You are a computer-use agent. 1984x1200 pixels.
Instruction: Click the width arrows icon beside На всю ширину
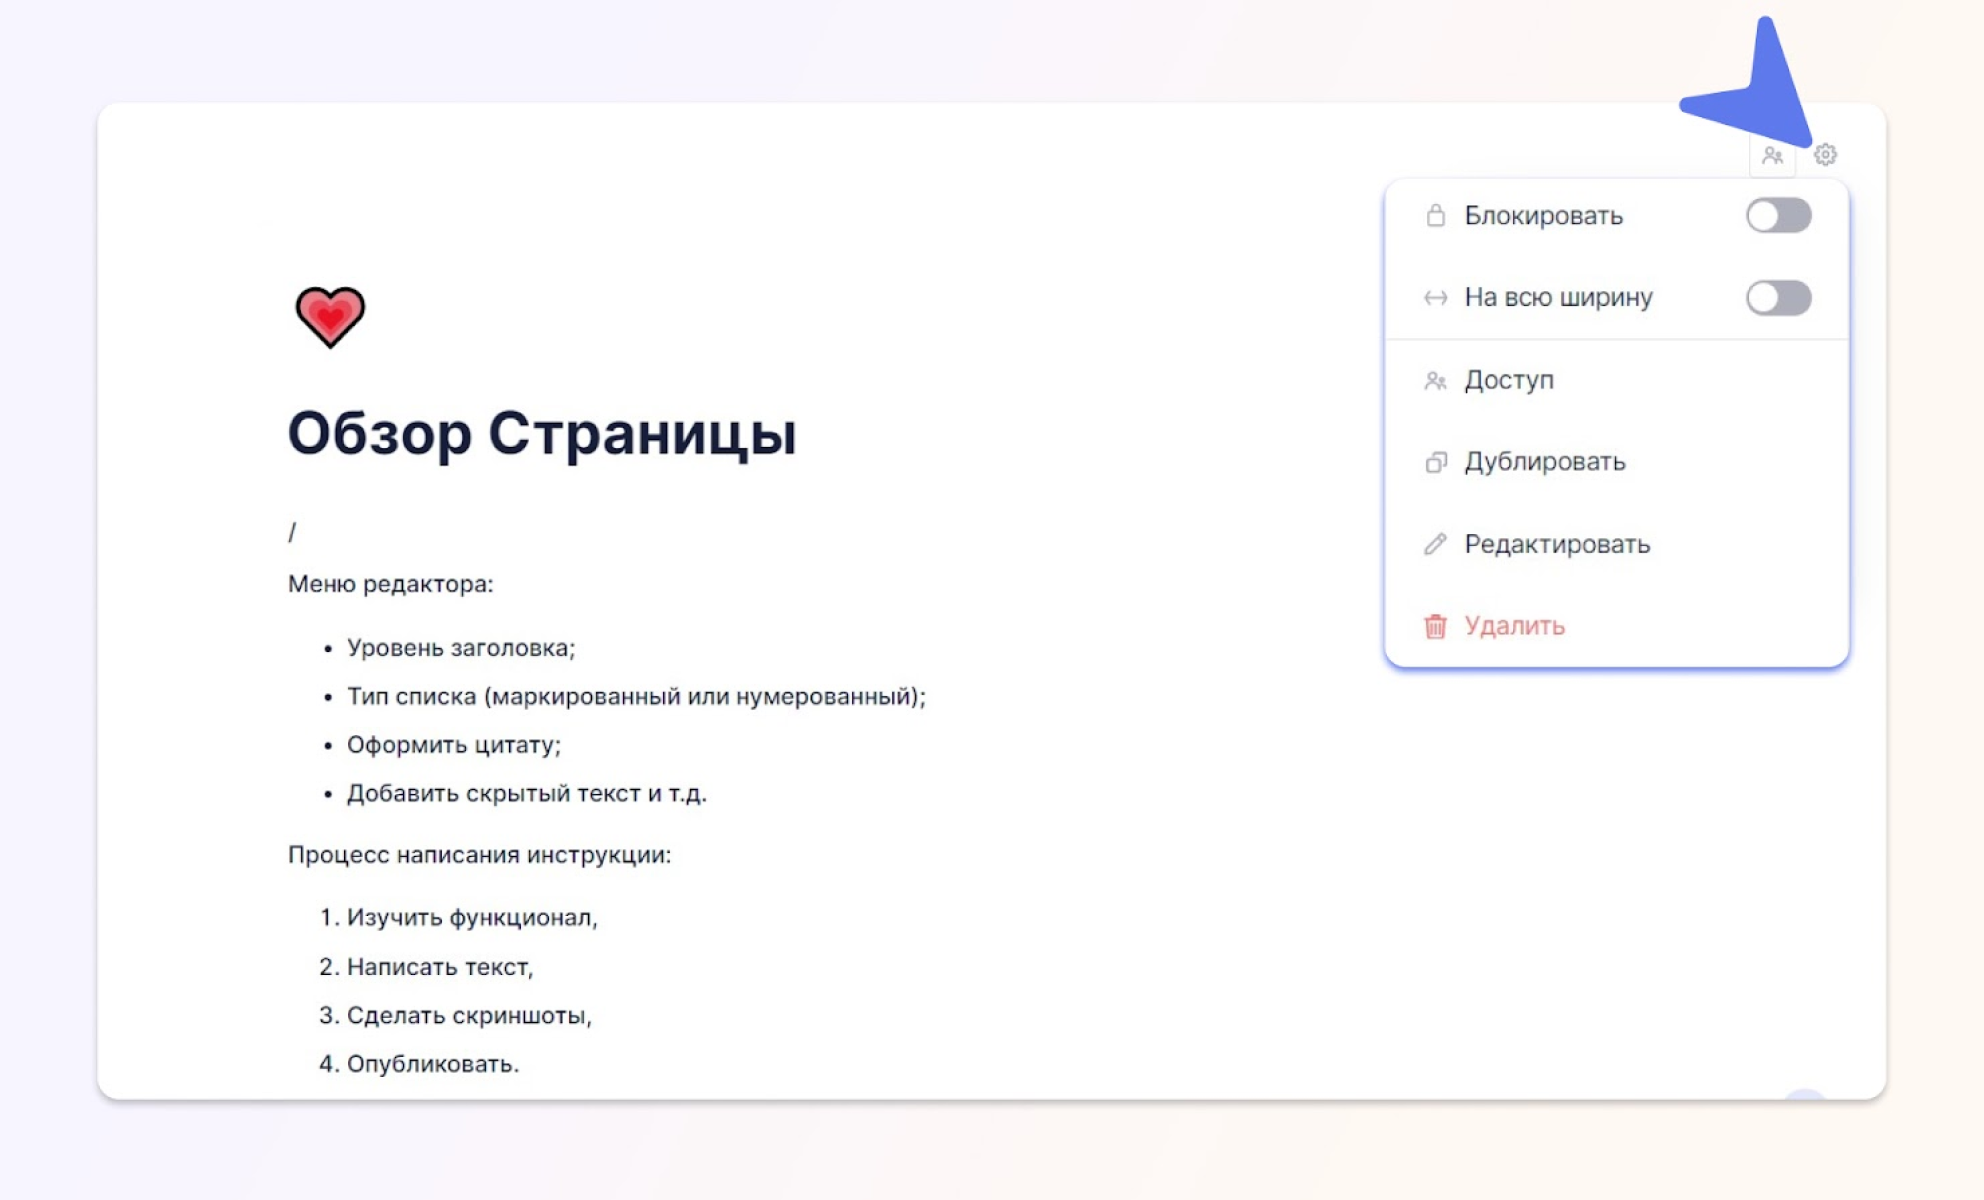[1435, 296]
